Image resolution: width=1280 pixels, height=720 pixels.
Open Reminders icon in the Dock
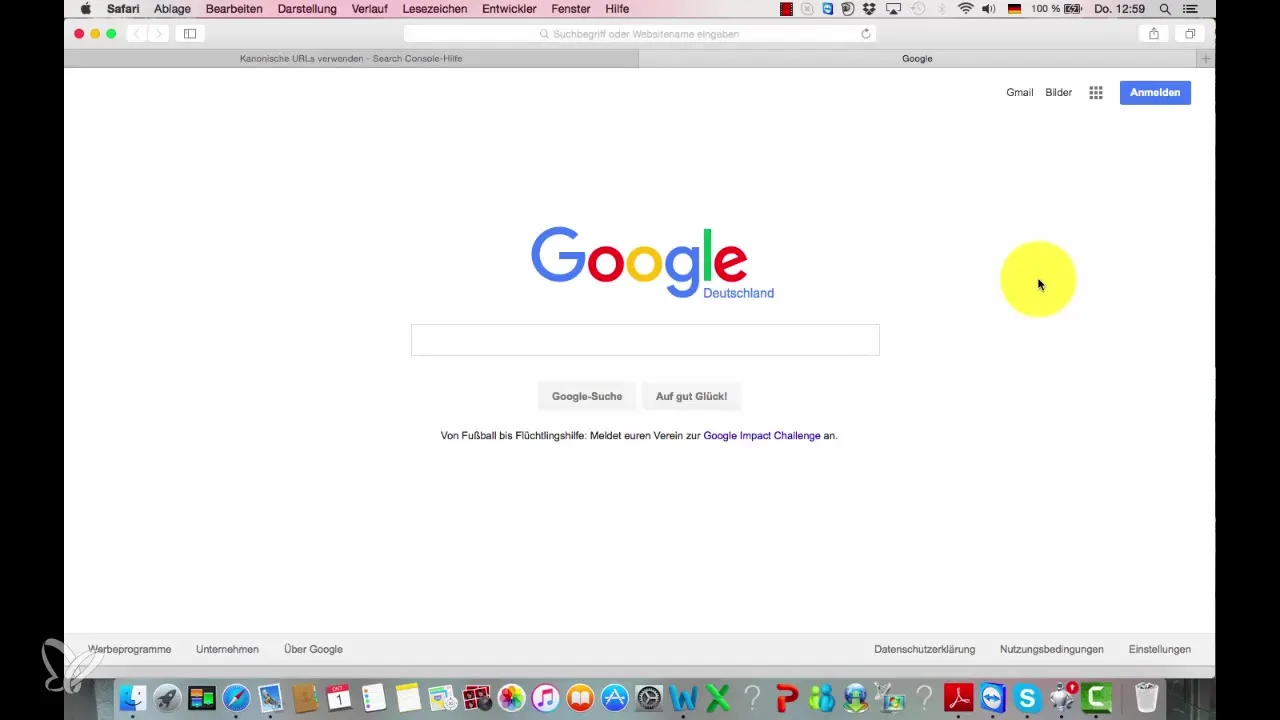click(x=374, y=697)
